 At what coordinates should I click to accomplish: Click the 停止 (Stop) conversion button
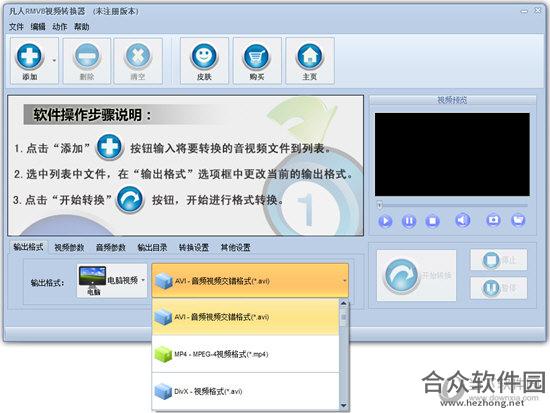pos(498,260)
